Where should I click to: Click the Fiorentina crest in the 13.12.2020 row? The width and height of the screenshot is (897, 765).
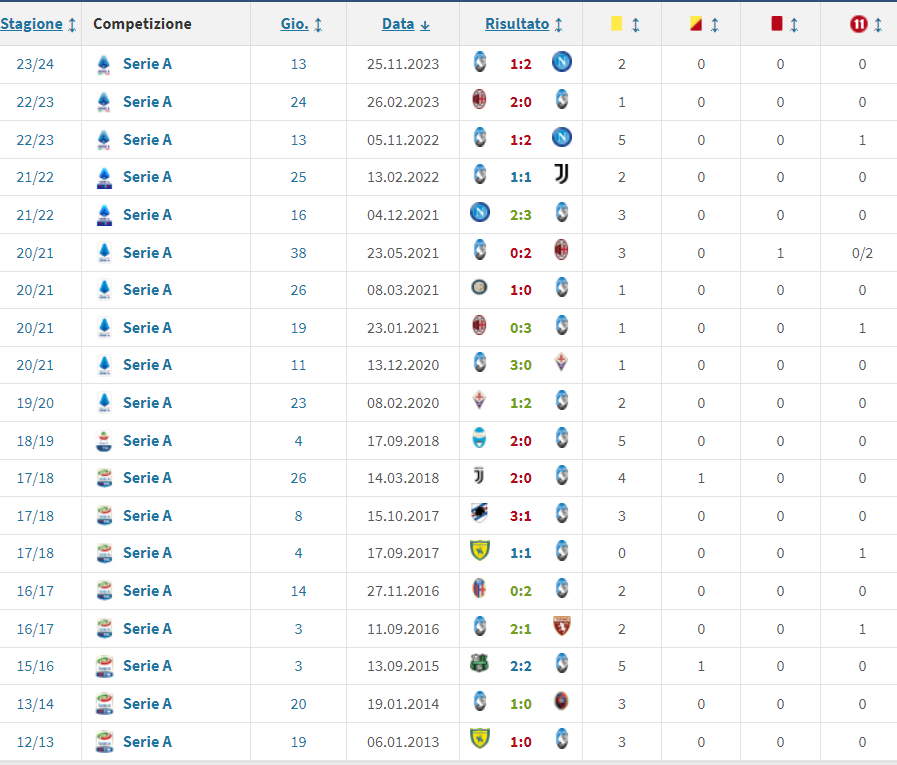pos(562,365)
